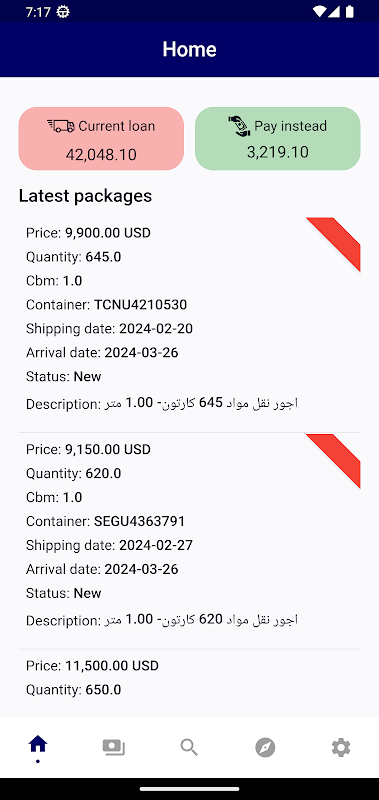
Task: Open the settings gear tab
Action: pos(341,747)
